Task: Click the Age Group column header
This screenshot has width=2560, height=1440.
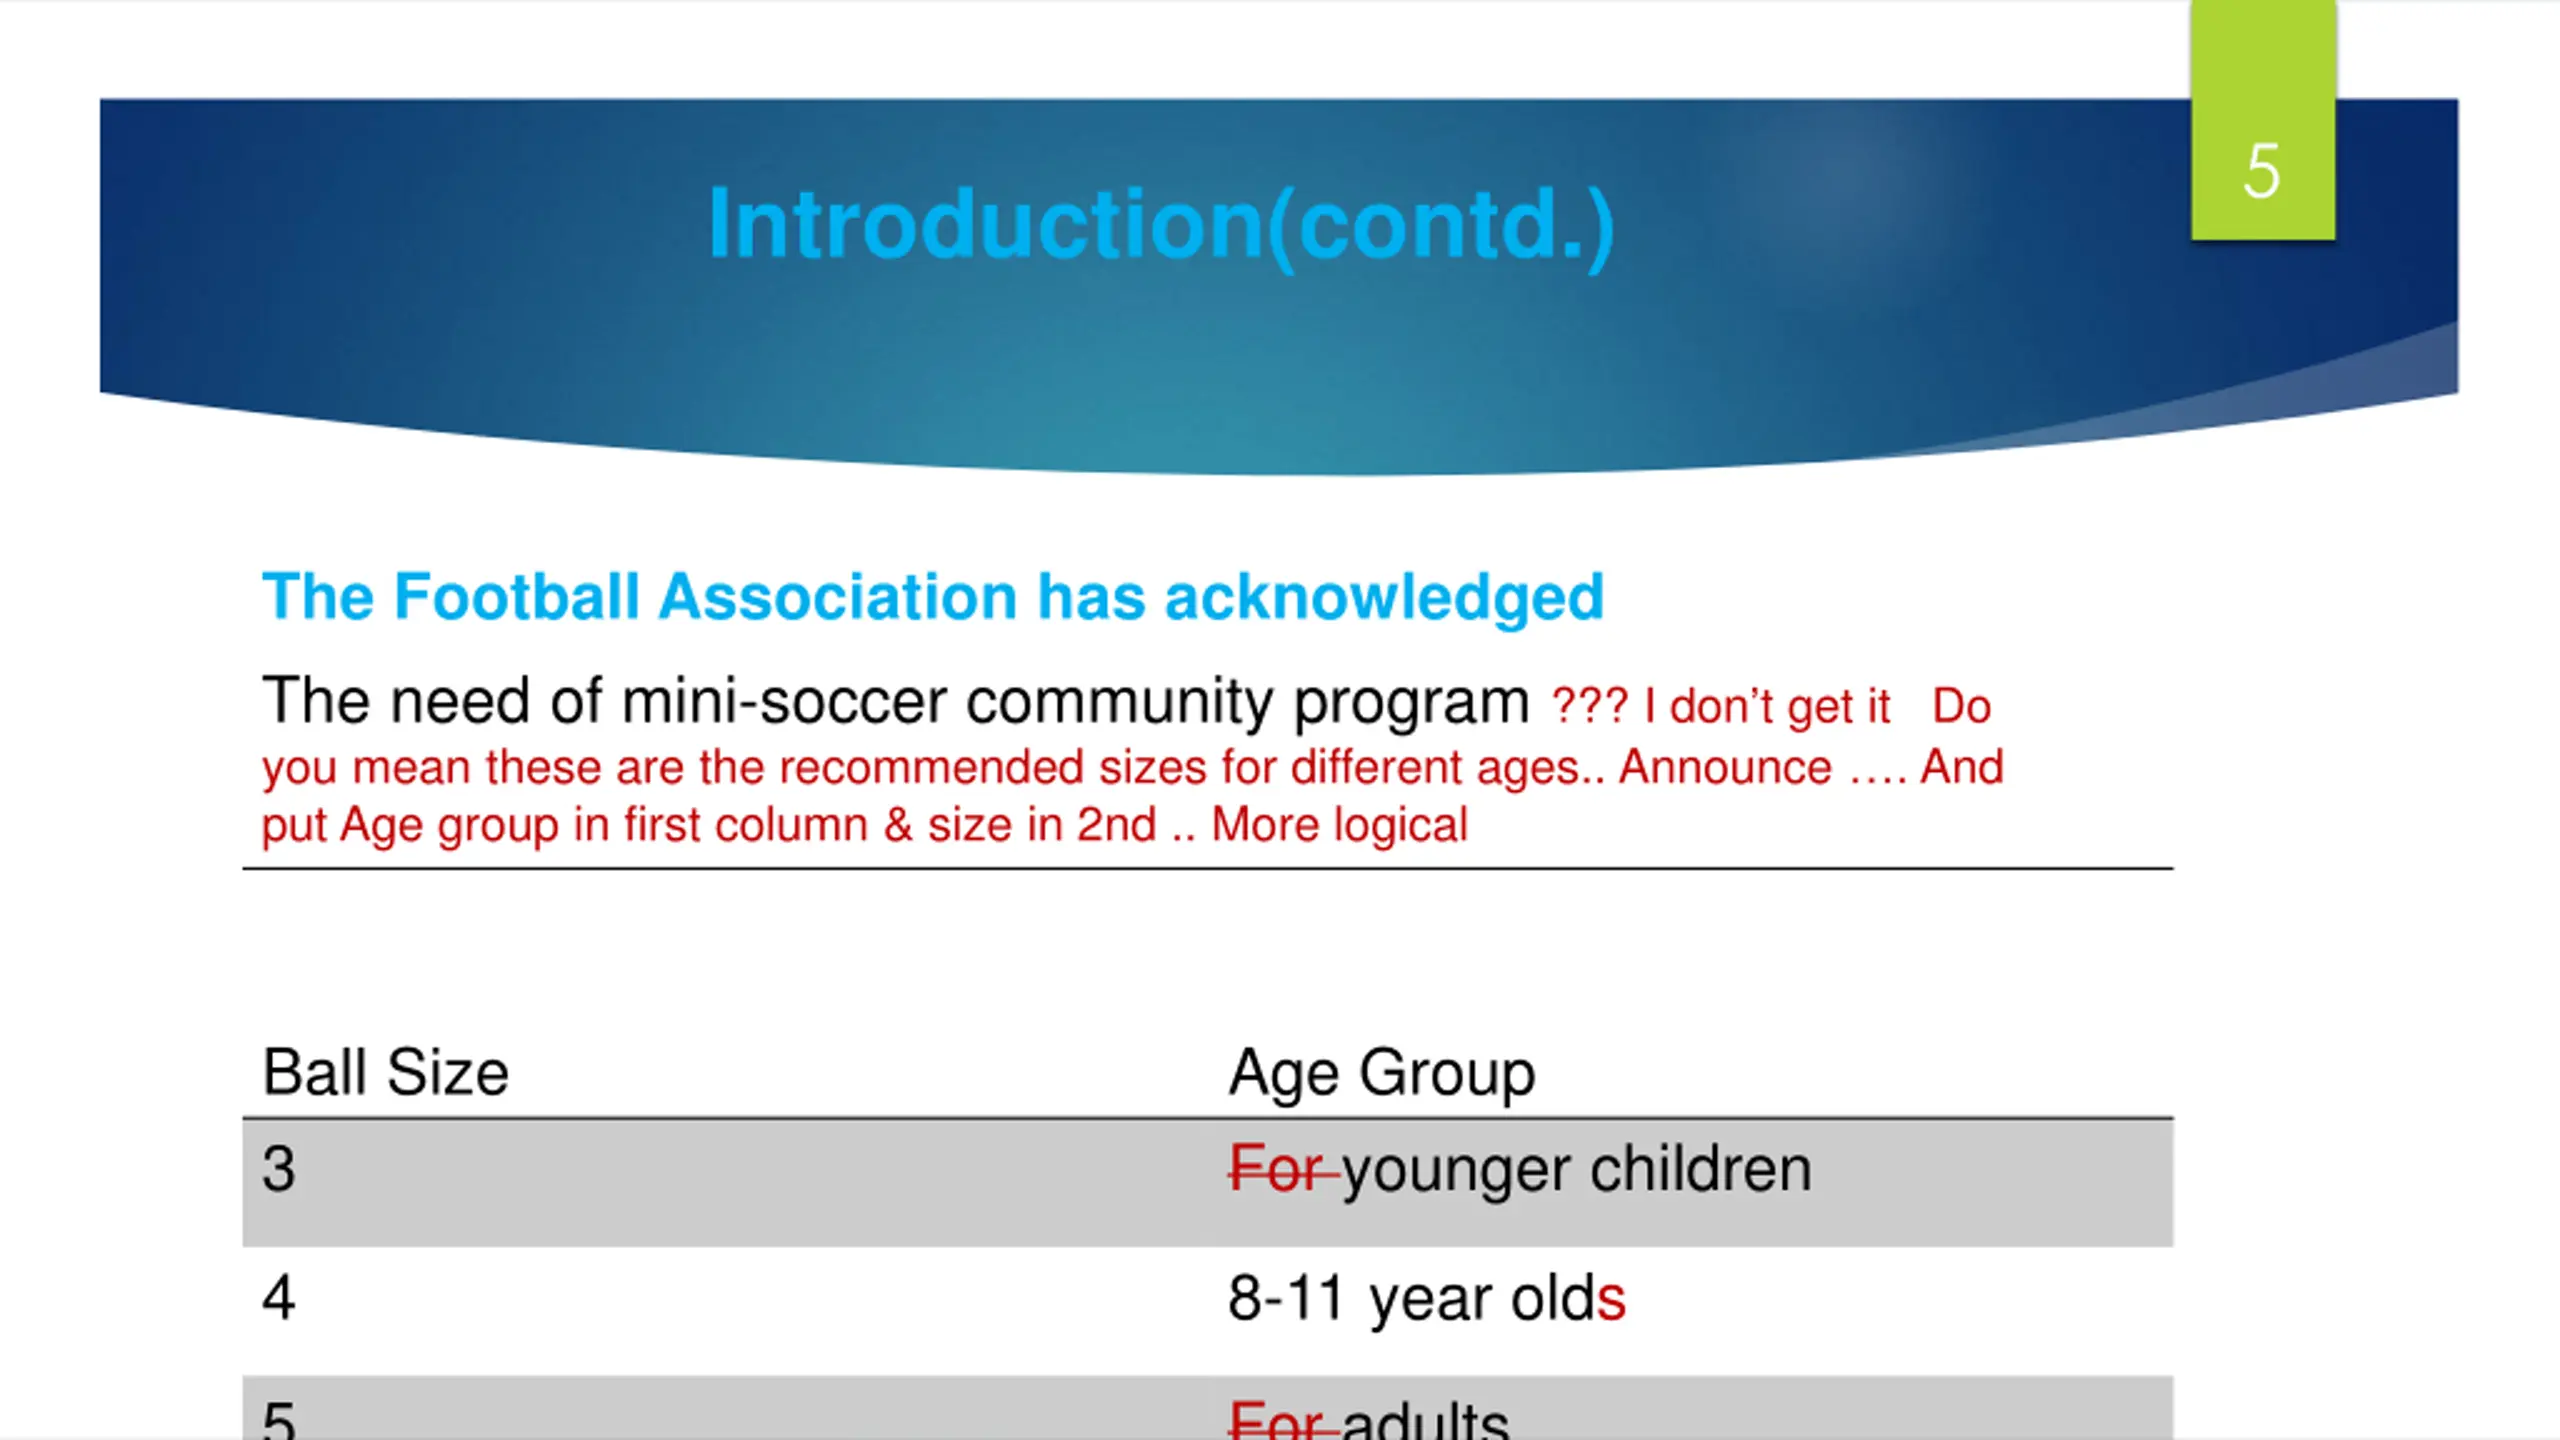Action: point(1381,1073)
